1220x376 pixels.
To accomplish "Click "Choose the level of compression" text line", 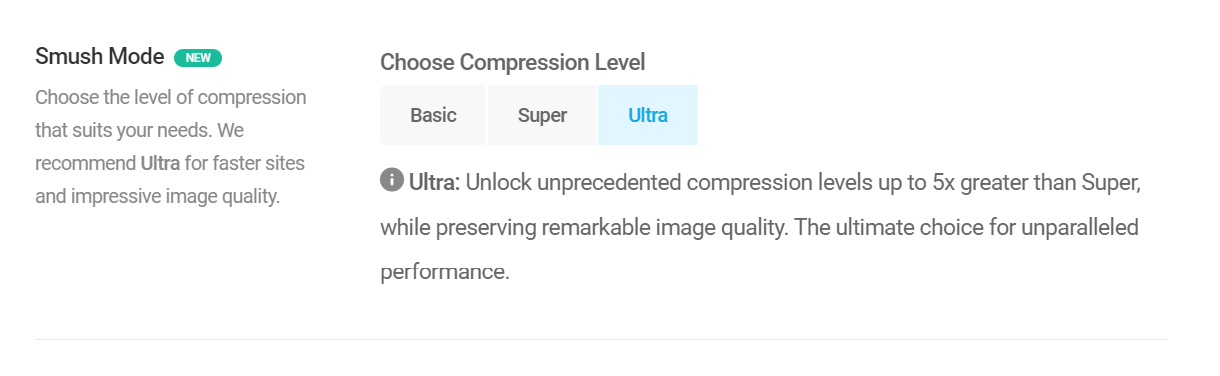I will click(x=171, y=98).
